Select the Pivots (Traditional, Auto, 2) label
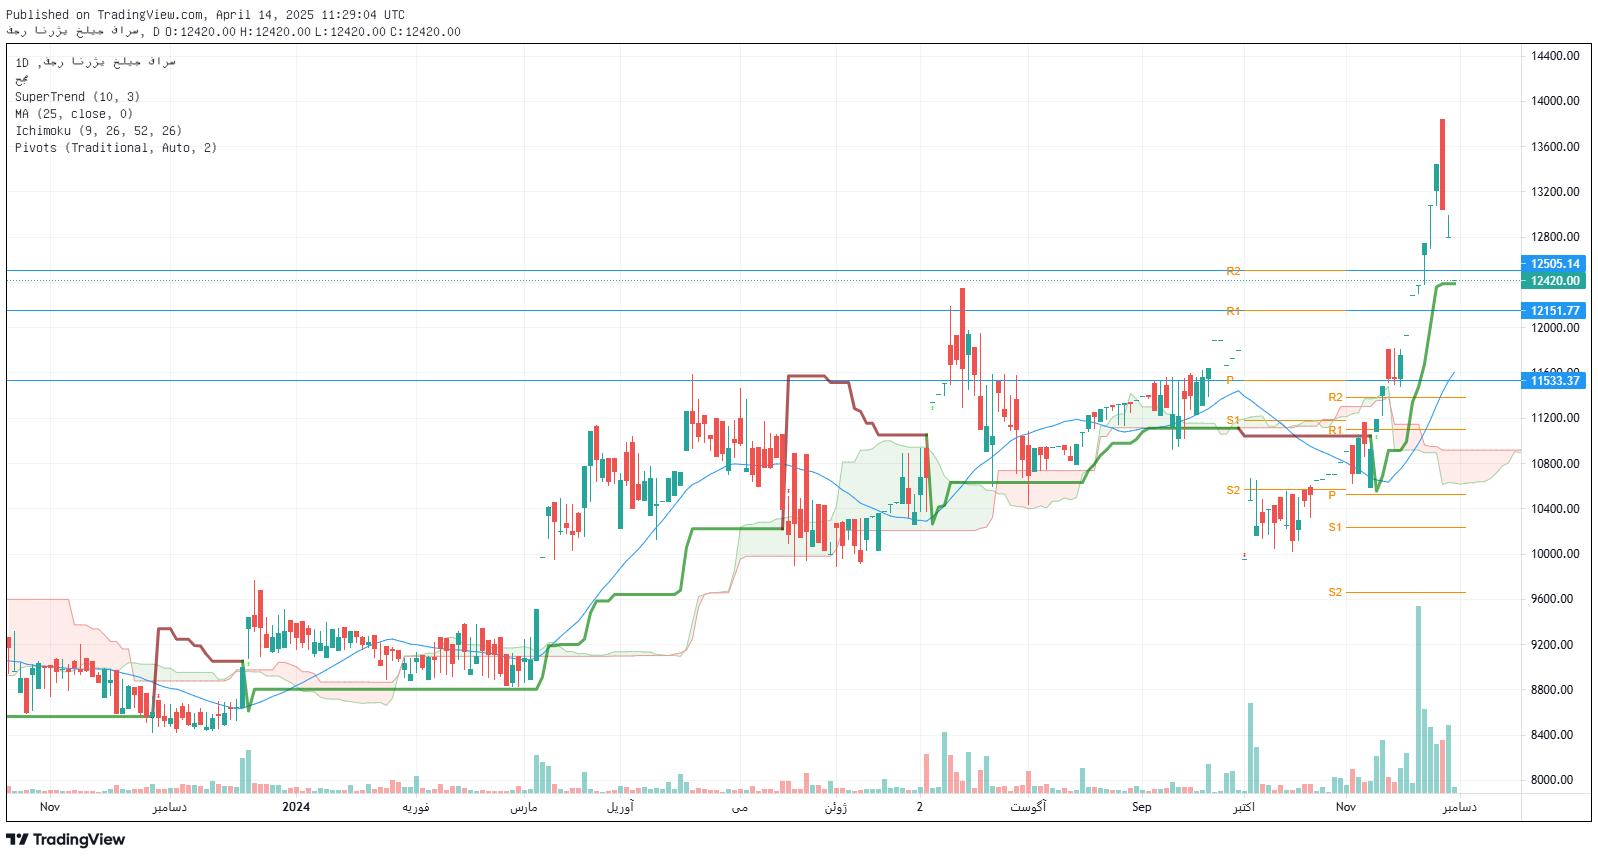Viewport: 1598px width, 858px height. coord(116,148)
